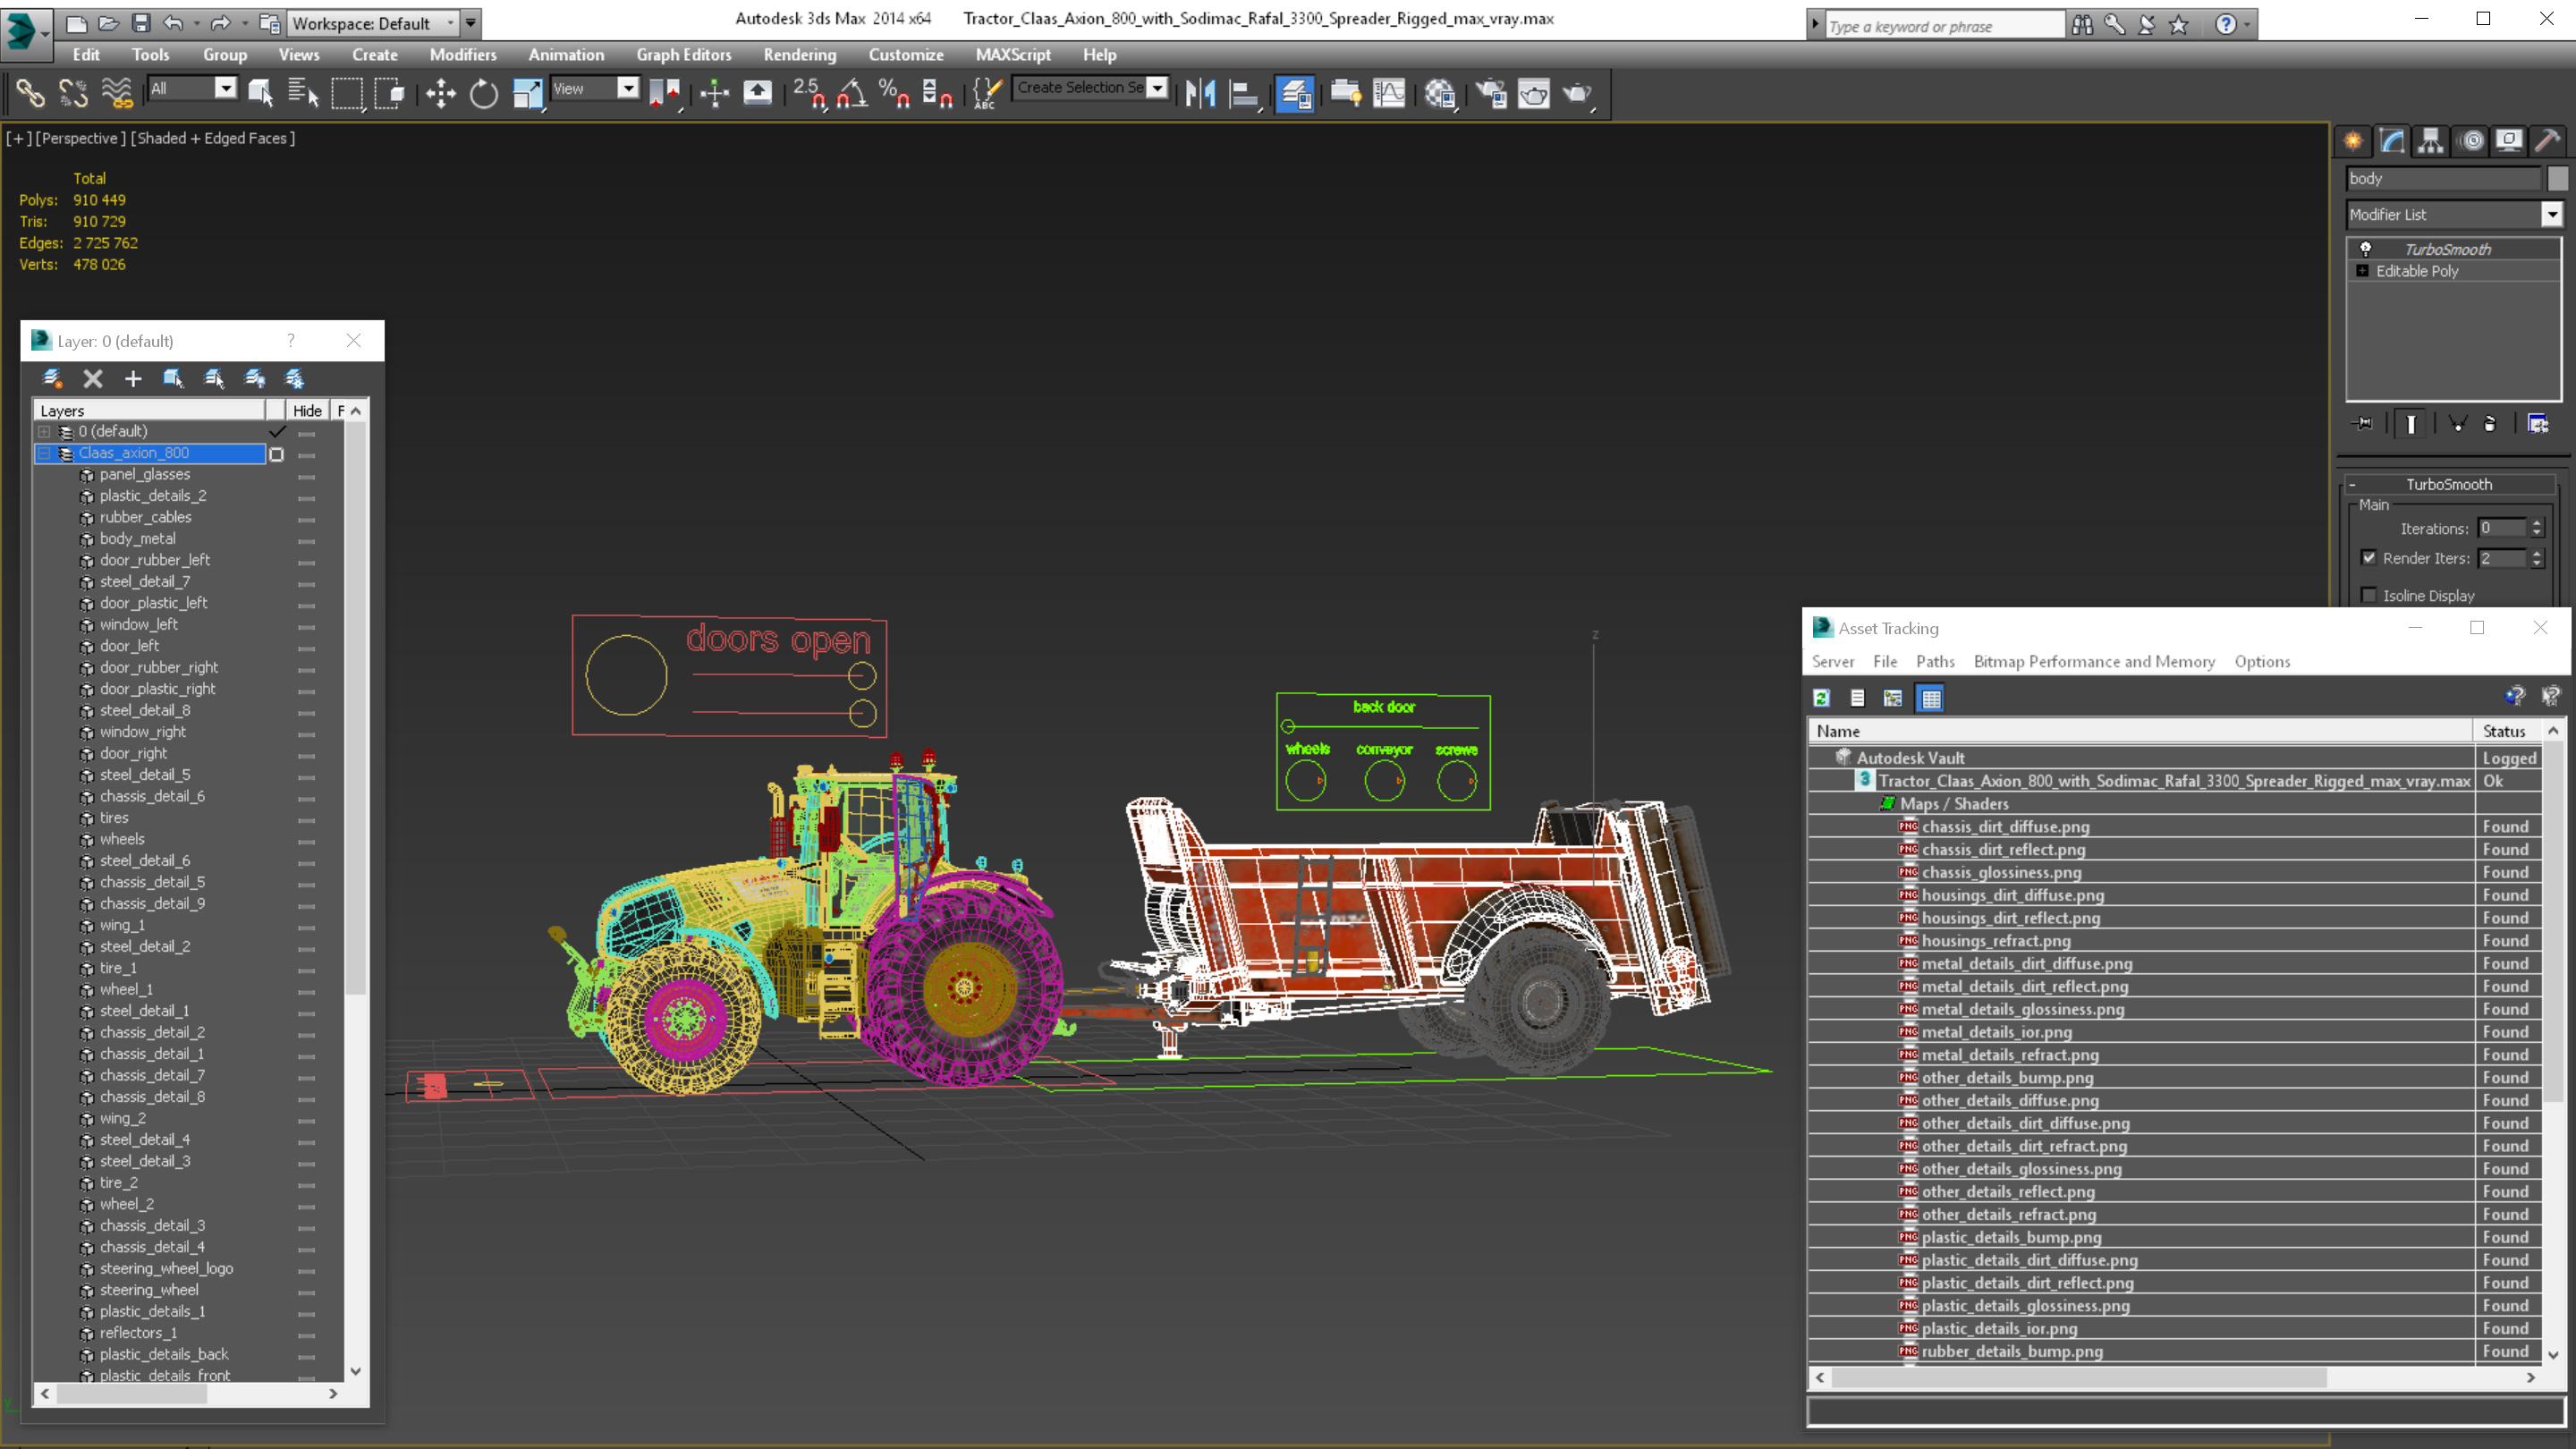Click the Shaded + Edged Faces viewport label

coord(213,138)
